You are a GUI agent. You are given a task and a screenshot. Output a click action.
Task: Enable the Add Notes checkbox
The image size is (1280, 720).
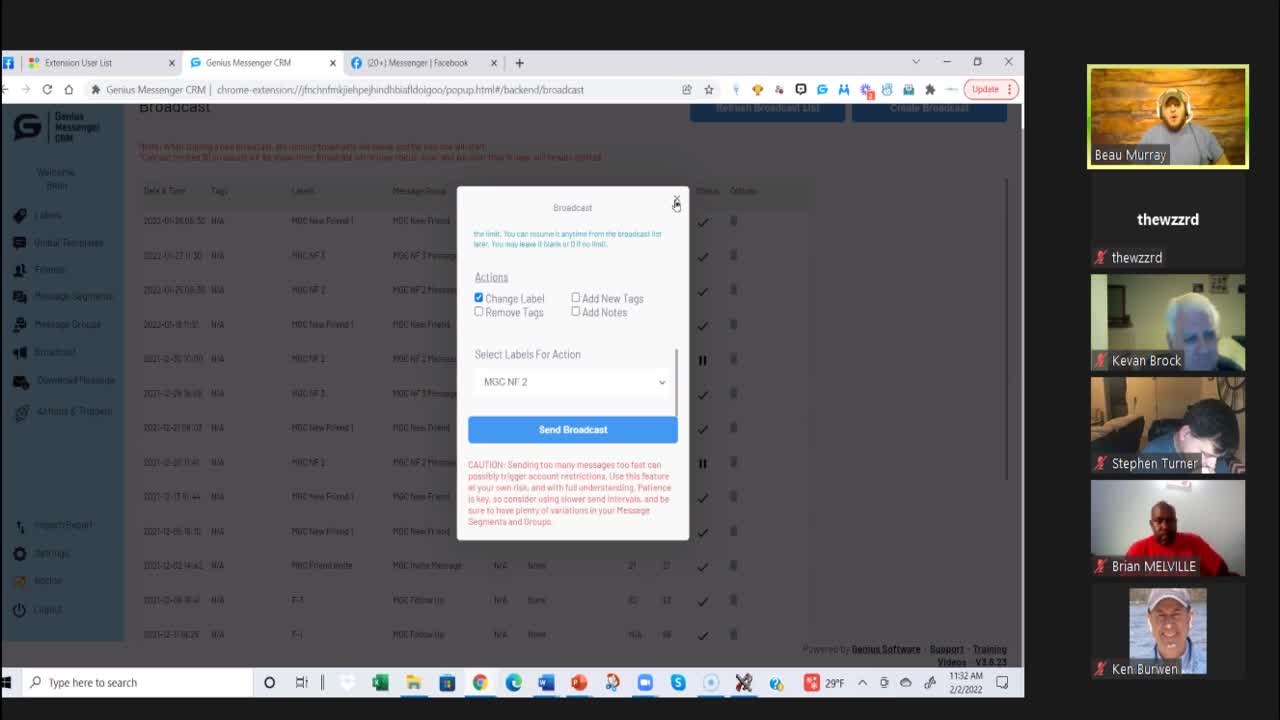click(x=576, y=312)
